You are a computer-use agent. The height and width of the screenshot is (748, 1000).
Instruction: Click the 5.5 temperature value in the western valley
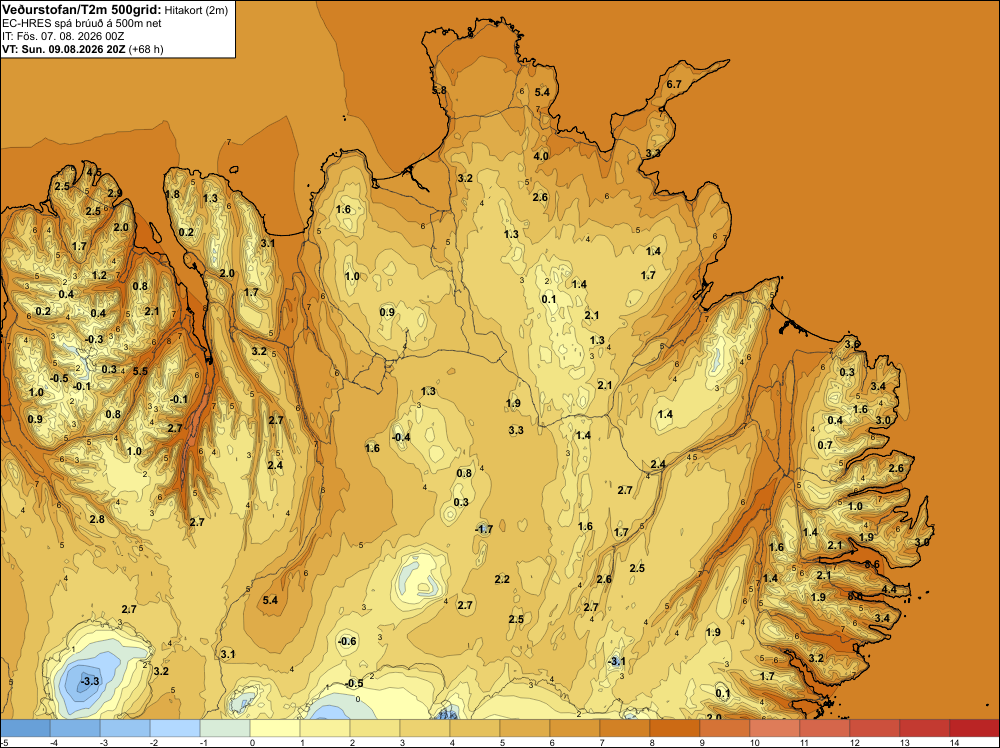[140, 371]
